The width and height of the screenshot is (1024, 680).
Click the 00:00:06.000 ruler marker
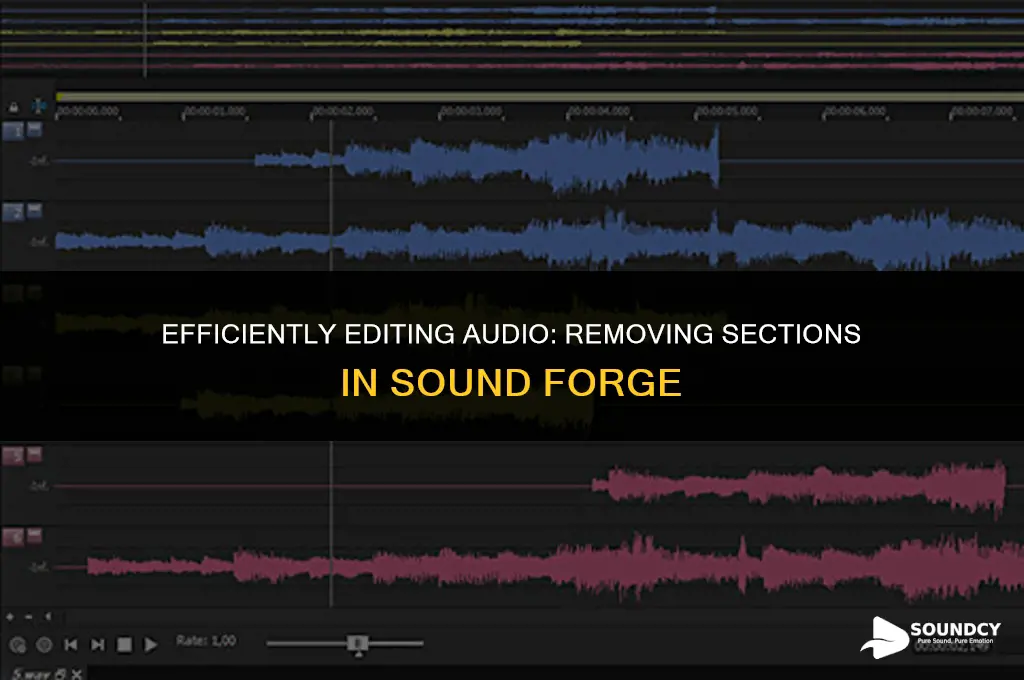pyautogui.click(x=854, y=112)
